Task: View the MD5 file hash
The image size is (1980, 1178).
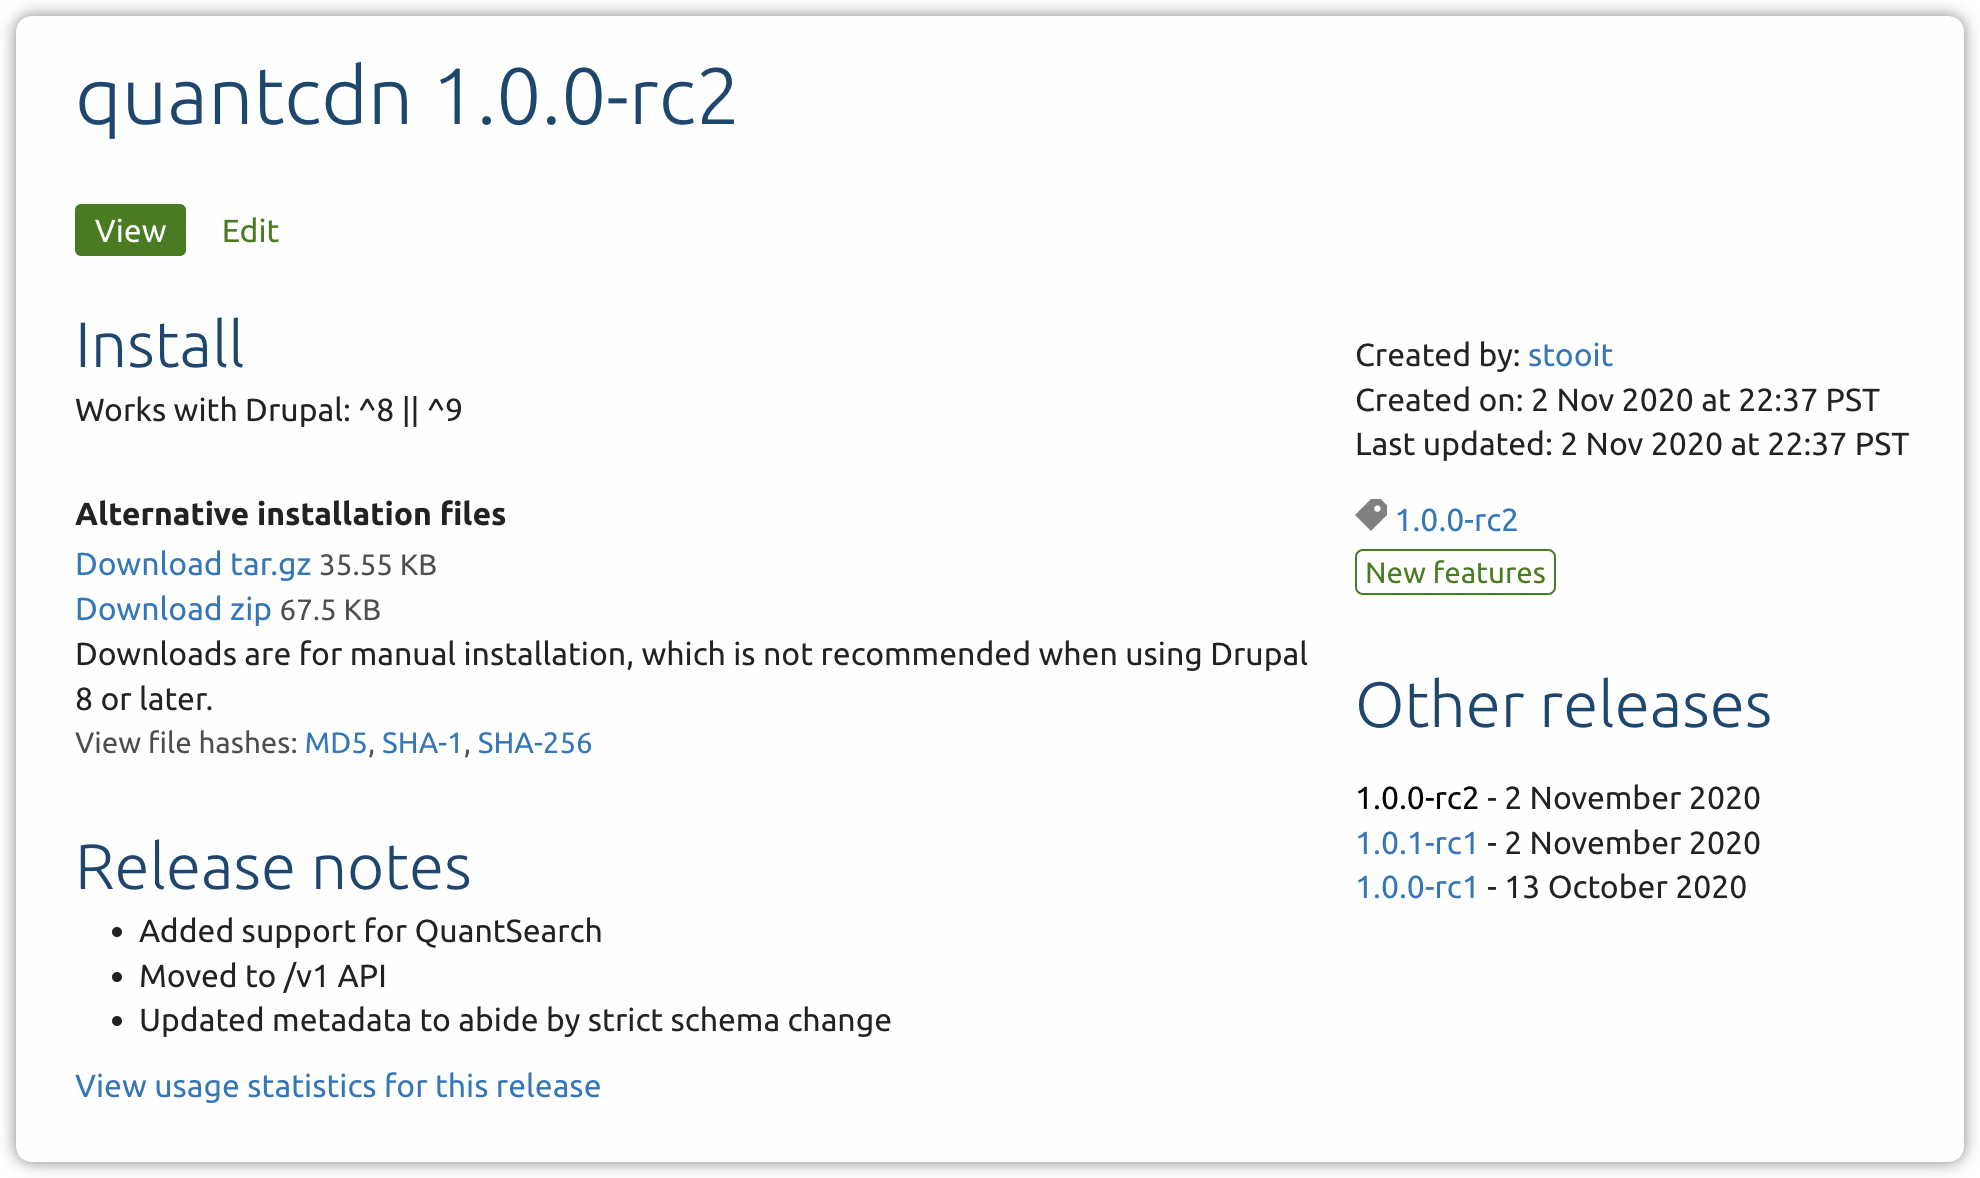Action: pos(336,743)
